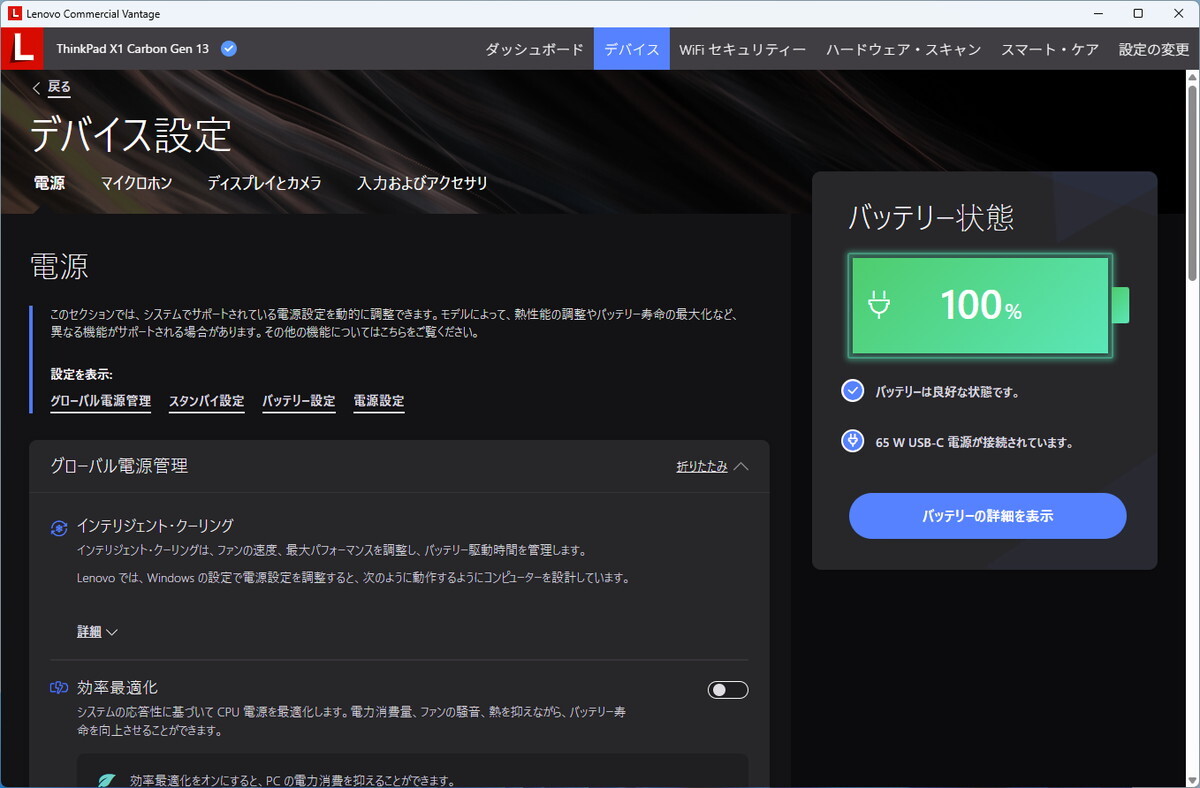Click the plug icon inside battery graphic
Viewport: 1200px width, 788px height.
point(879,305)
